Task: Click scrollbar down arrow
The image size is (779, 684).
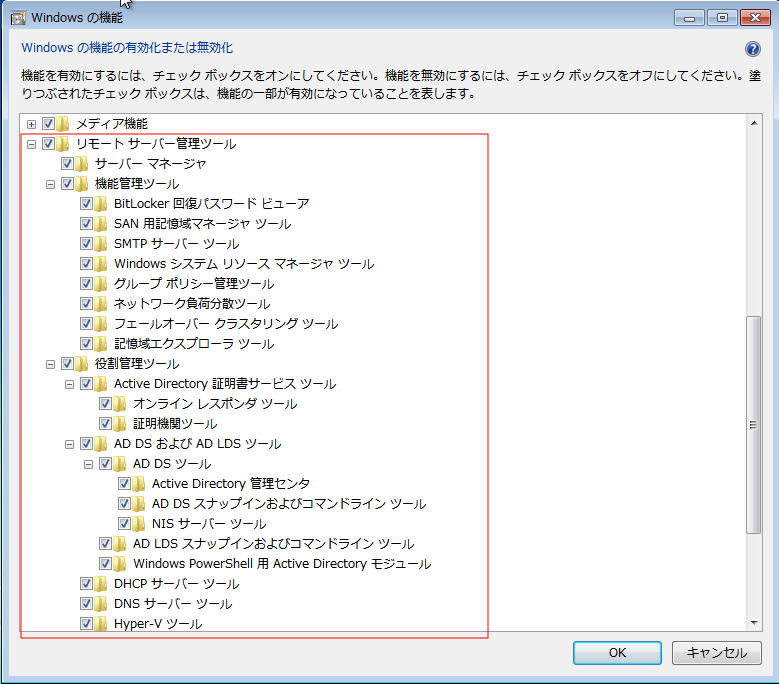Action: click(x=754, y=623)
